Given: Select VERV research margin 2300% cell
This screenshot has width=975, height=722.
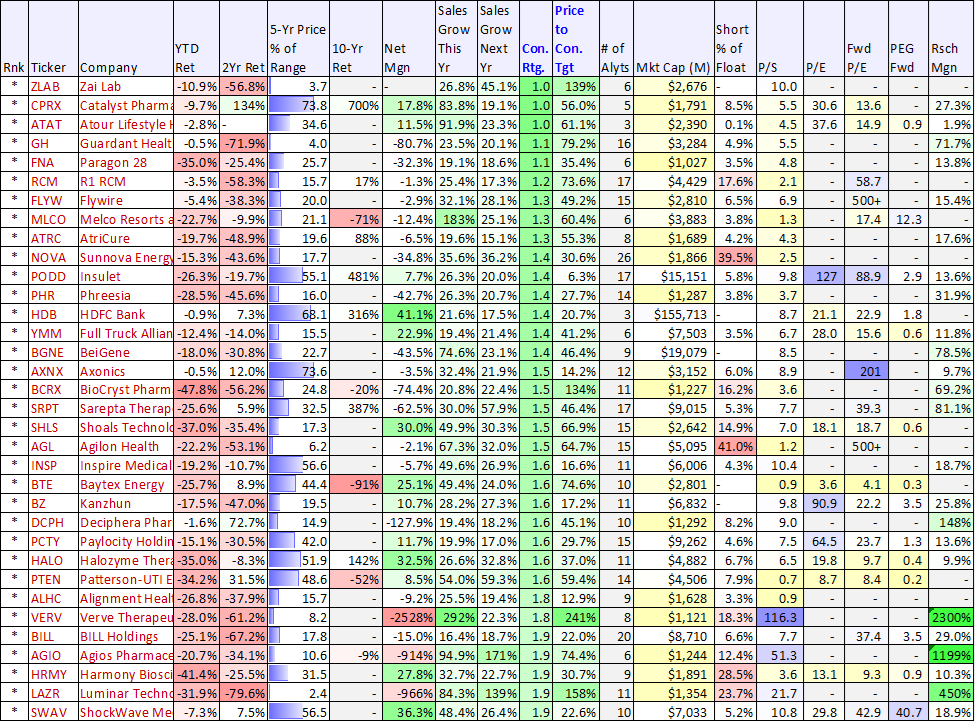Looking at the screenshot, I should click(x=951, y=618).
